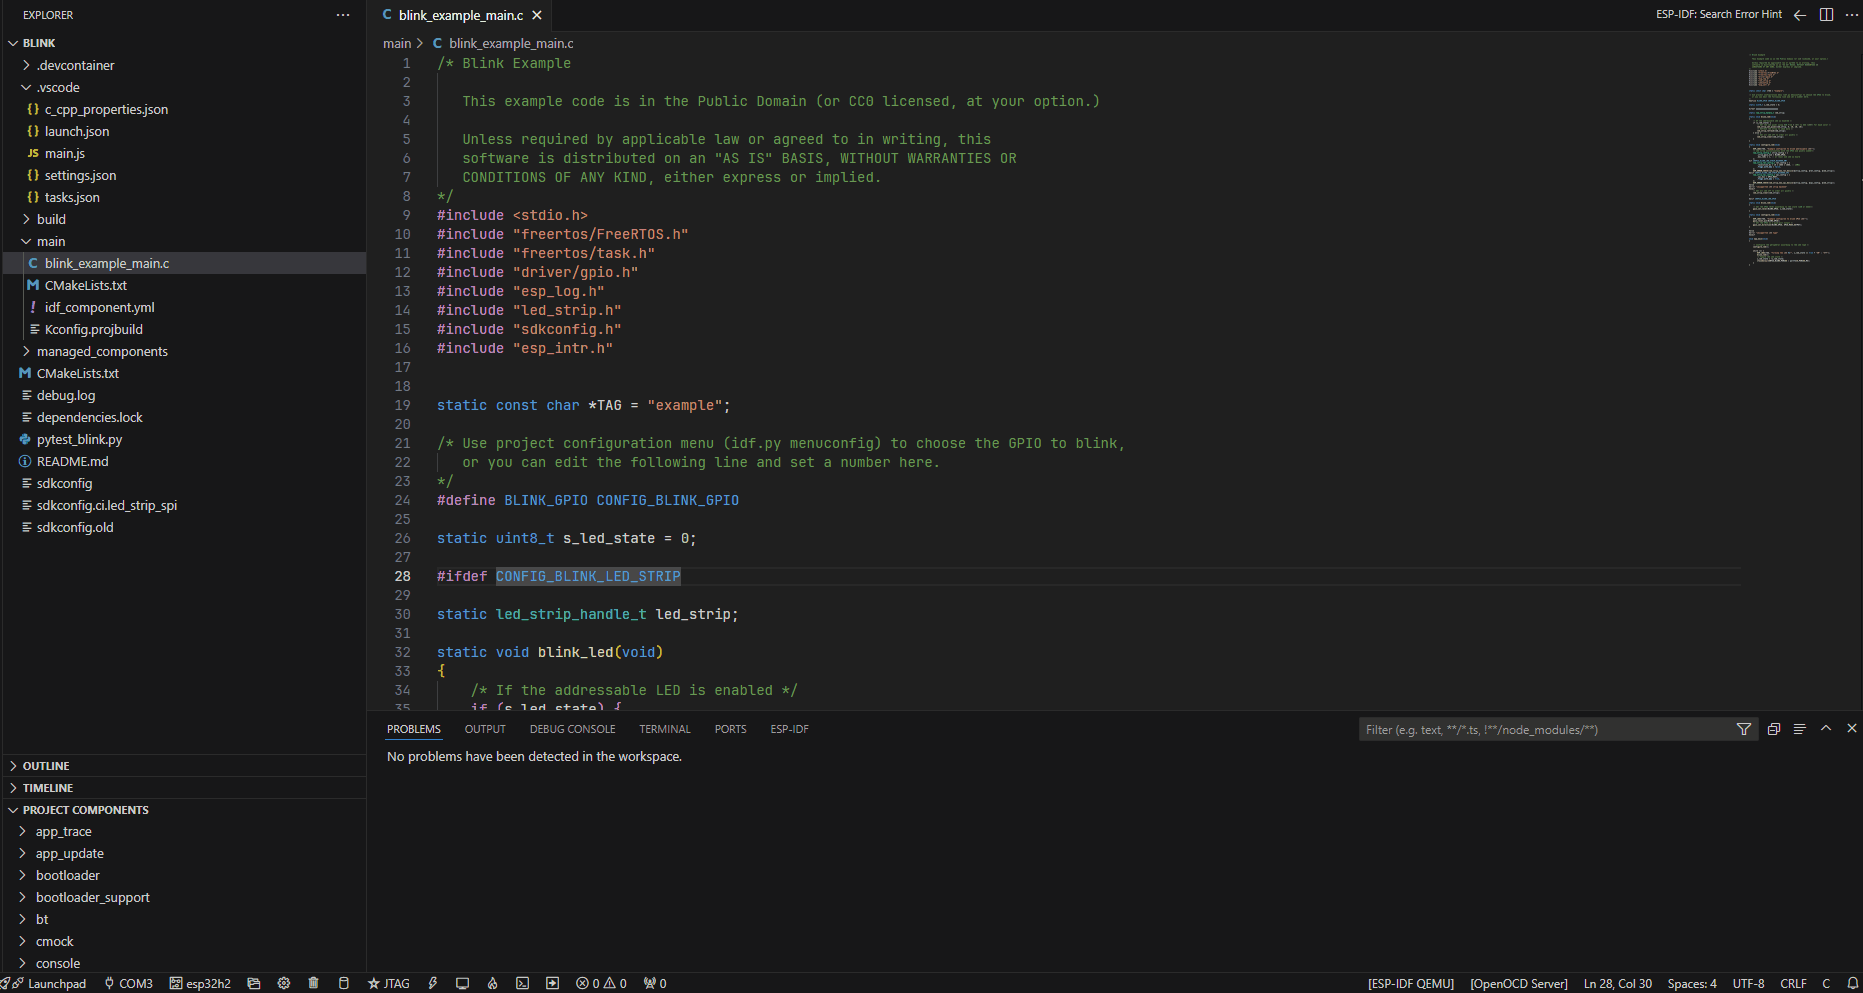This screenshot has width=1863, height=993.
Task: Start the ESP-IDF monitor (screen icon)
Action: tap(462, 983)
